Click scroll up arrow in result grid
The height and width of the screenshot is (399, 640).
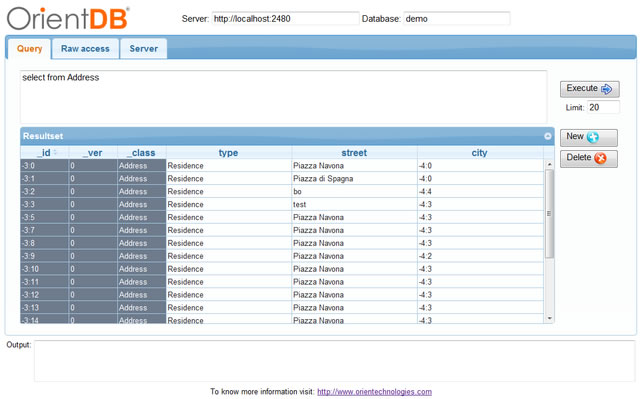point(549,164)
